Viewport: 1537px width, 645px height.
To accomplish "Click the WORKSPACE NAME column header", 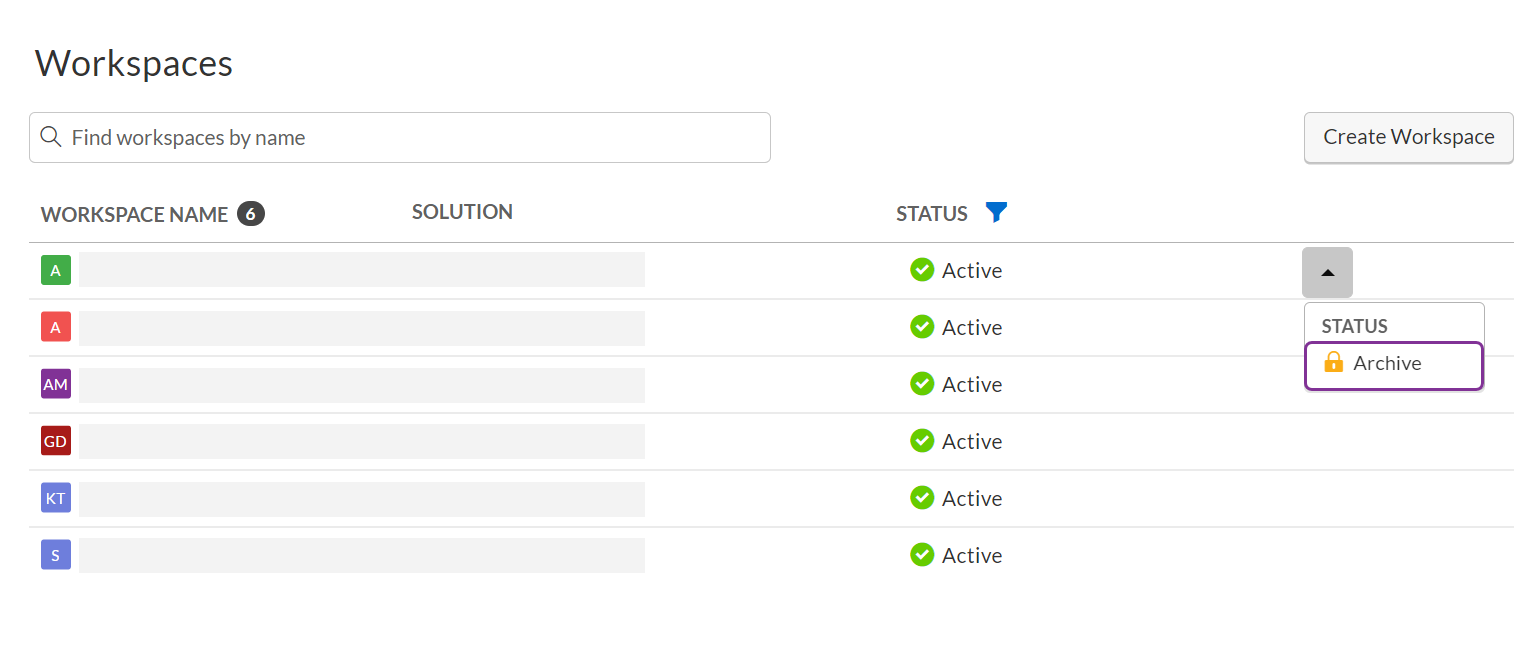I will pyautogui.click(x=133, y=214).
